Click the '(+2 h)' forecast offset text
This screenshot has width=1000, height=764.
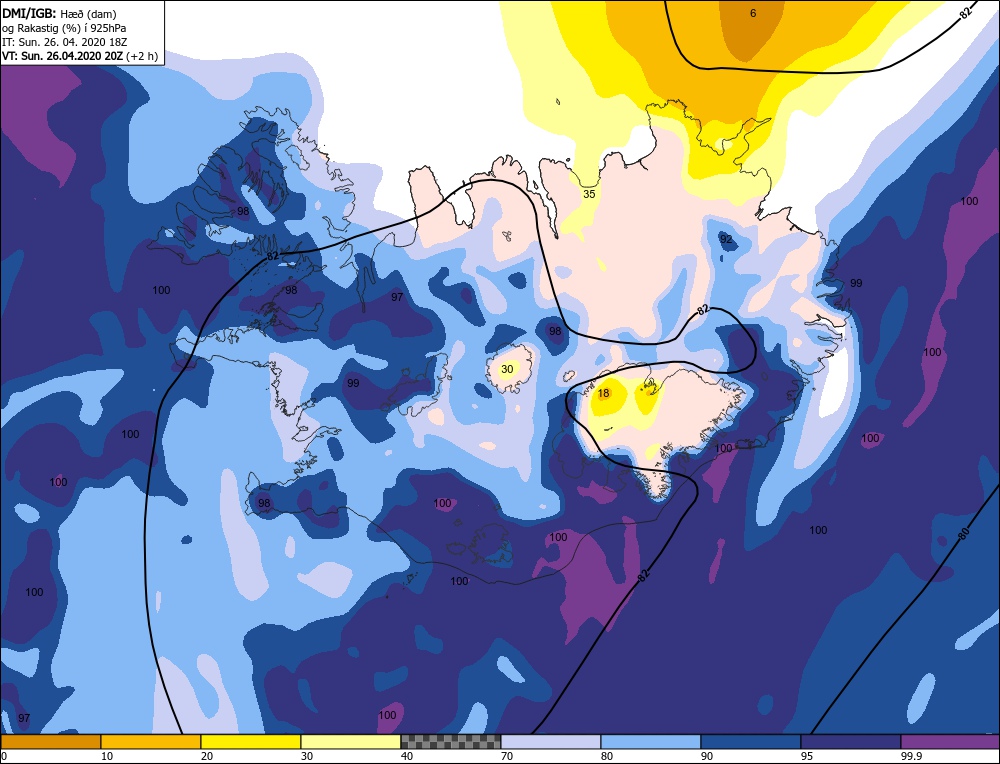[142, 56]
